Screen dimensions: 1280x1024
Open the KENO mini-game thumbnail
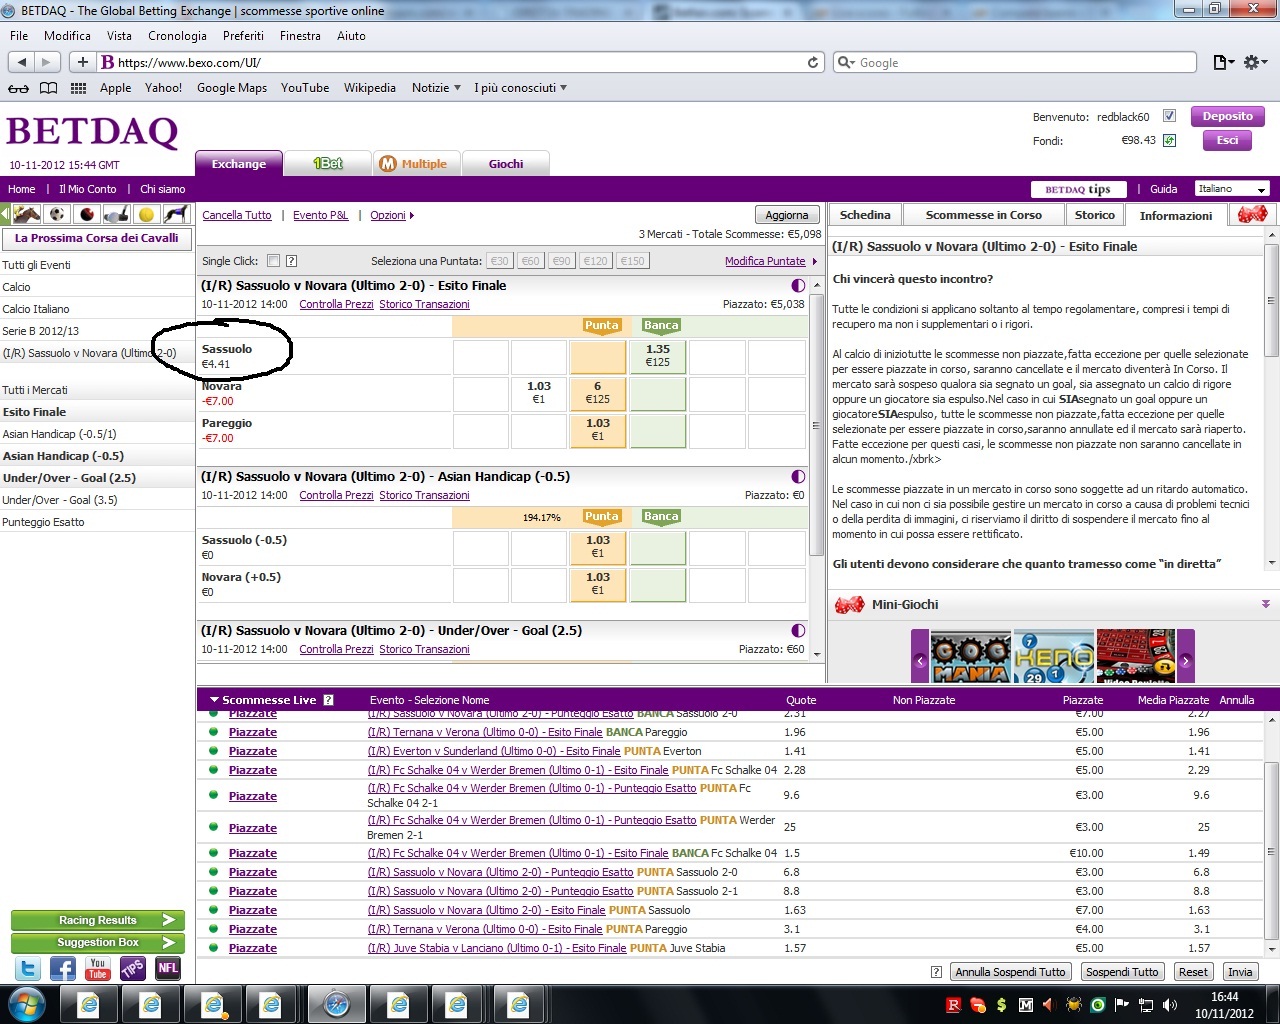coord(1053,656)
